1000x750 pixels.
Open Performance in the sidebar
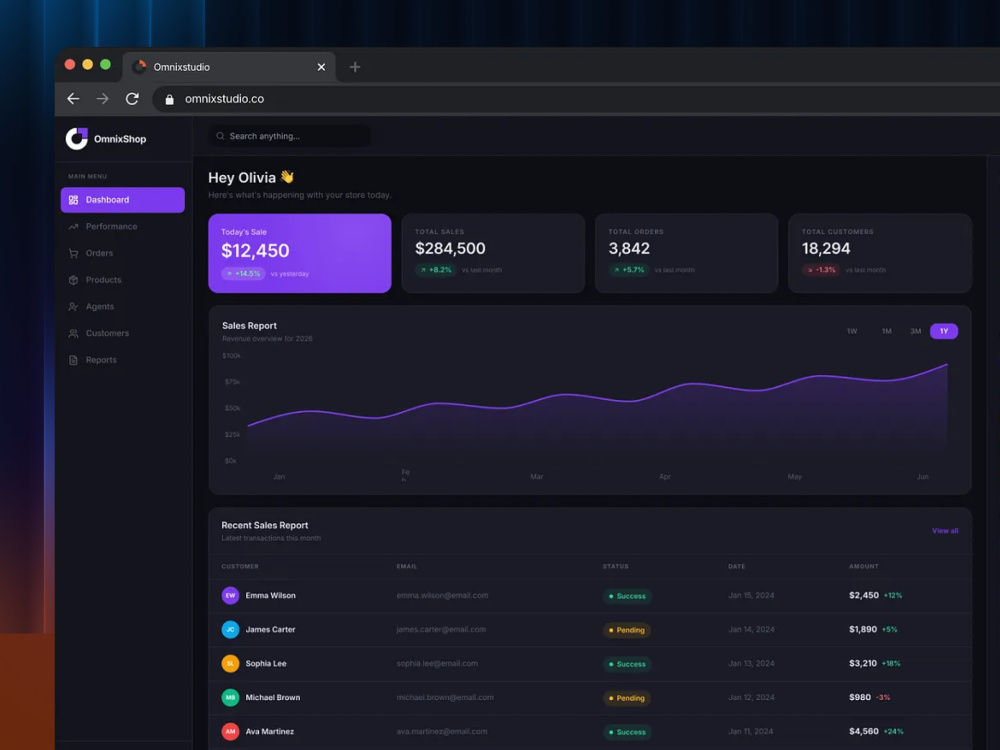(122, 226)
